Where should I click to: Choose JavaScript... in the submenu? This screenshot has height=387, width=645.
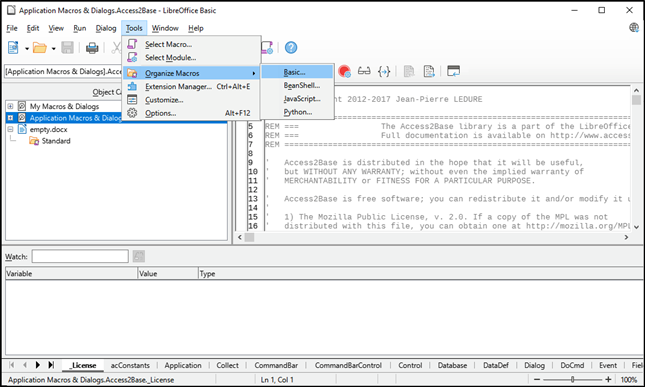[297, 98]
